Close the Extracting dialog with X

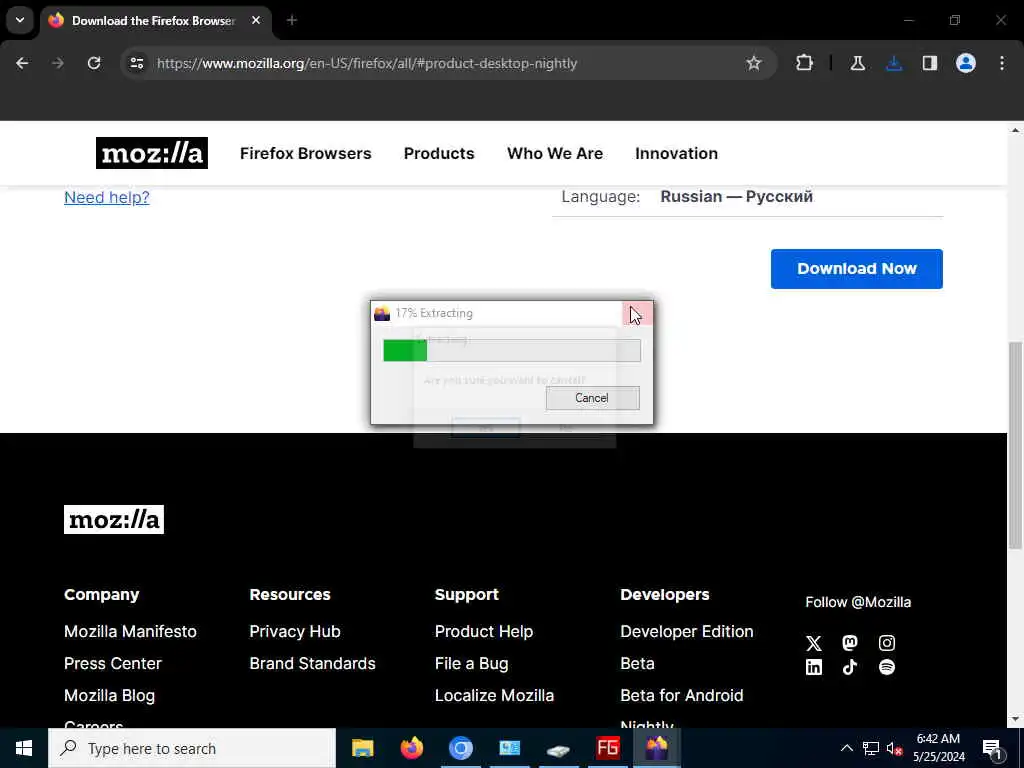point(637,313)
